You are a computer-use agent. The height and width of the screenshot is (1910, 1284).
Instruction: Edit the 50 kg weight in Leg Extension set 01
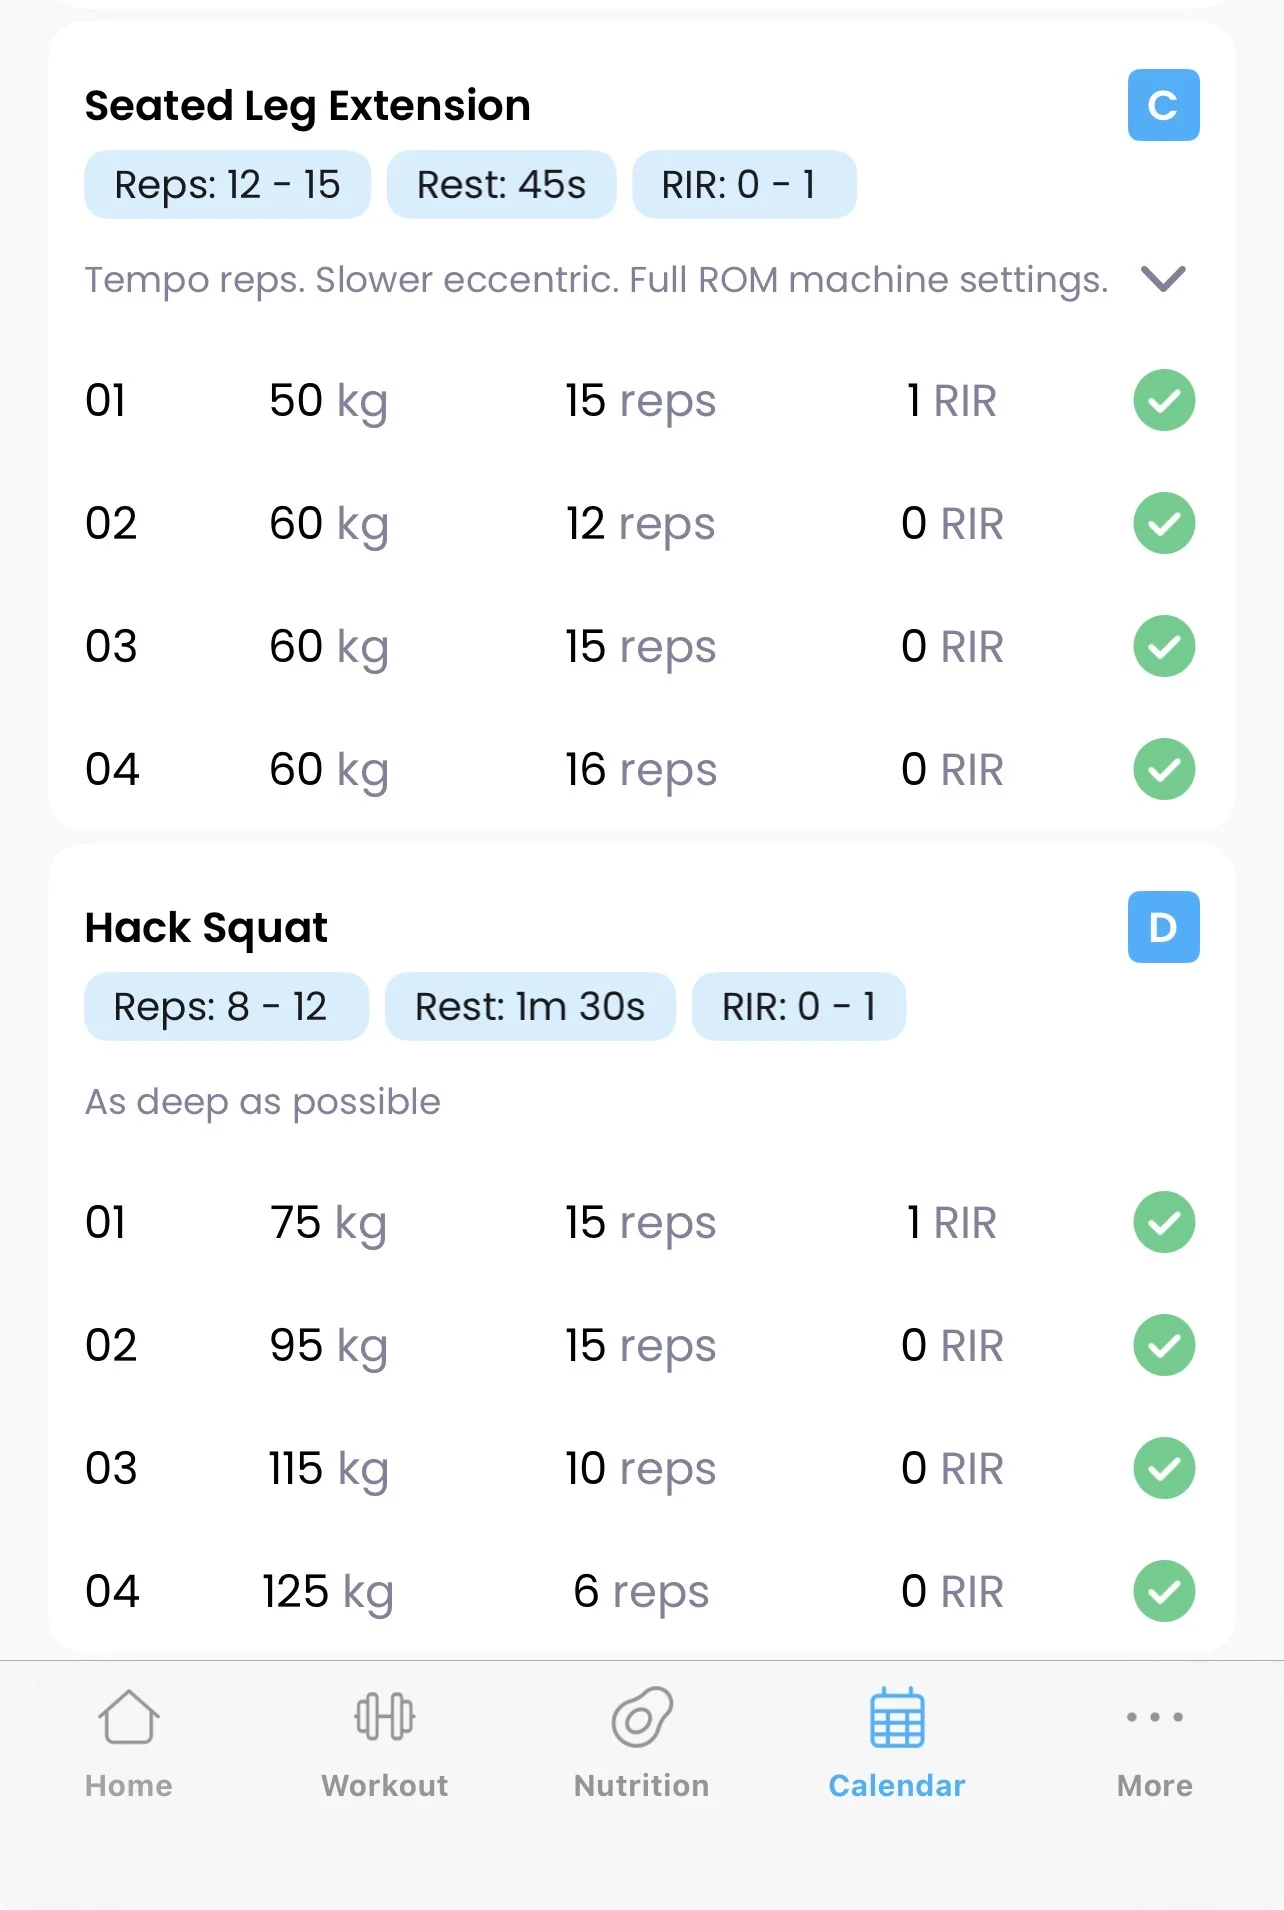[327, 401]
